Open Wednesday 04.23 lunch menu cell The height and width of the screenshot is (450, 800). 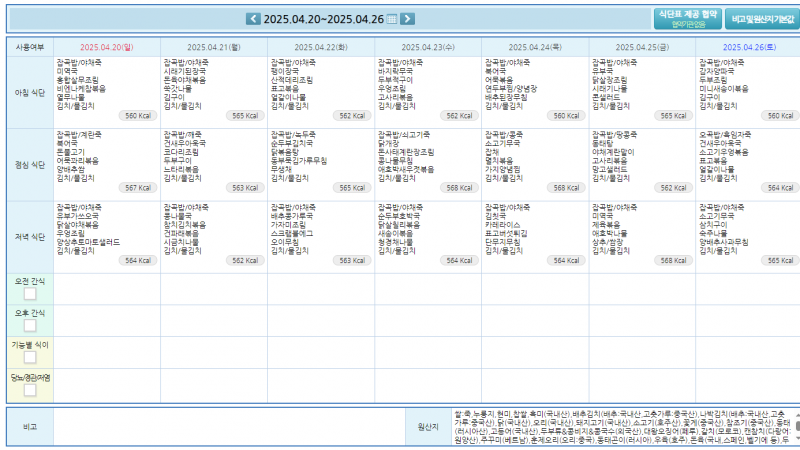(x=428, y=162)
